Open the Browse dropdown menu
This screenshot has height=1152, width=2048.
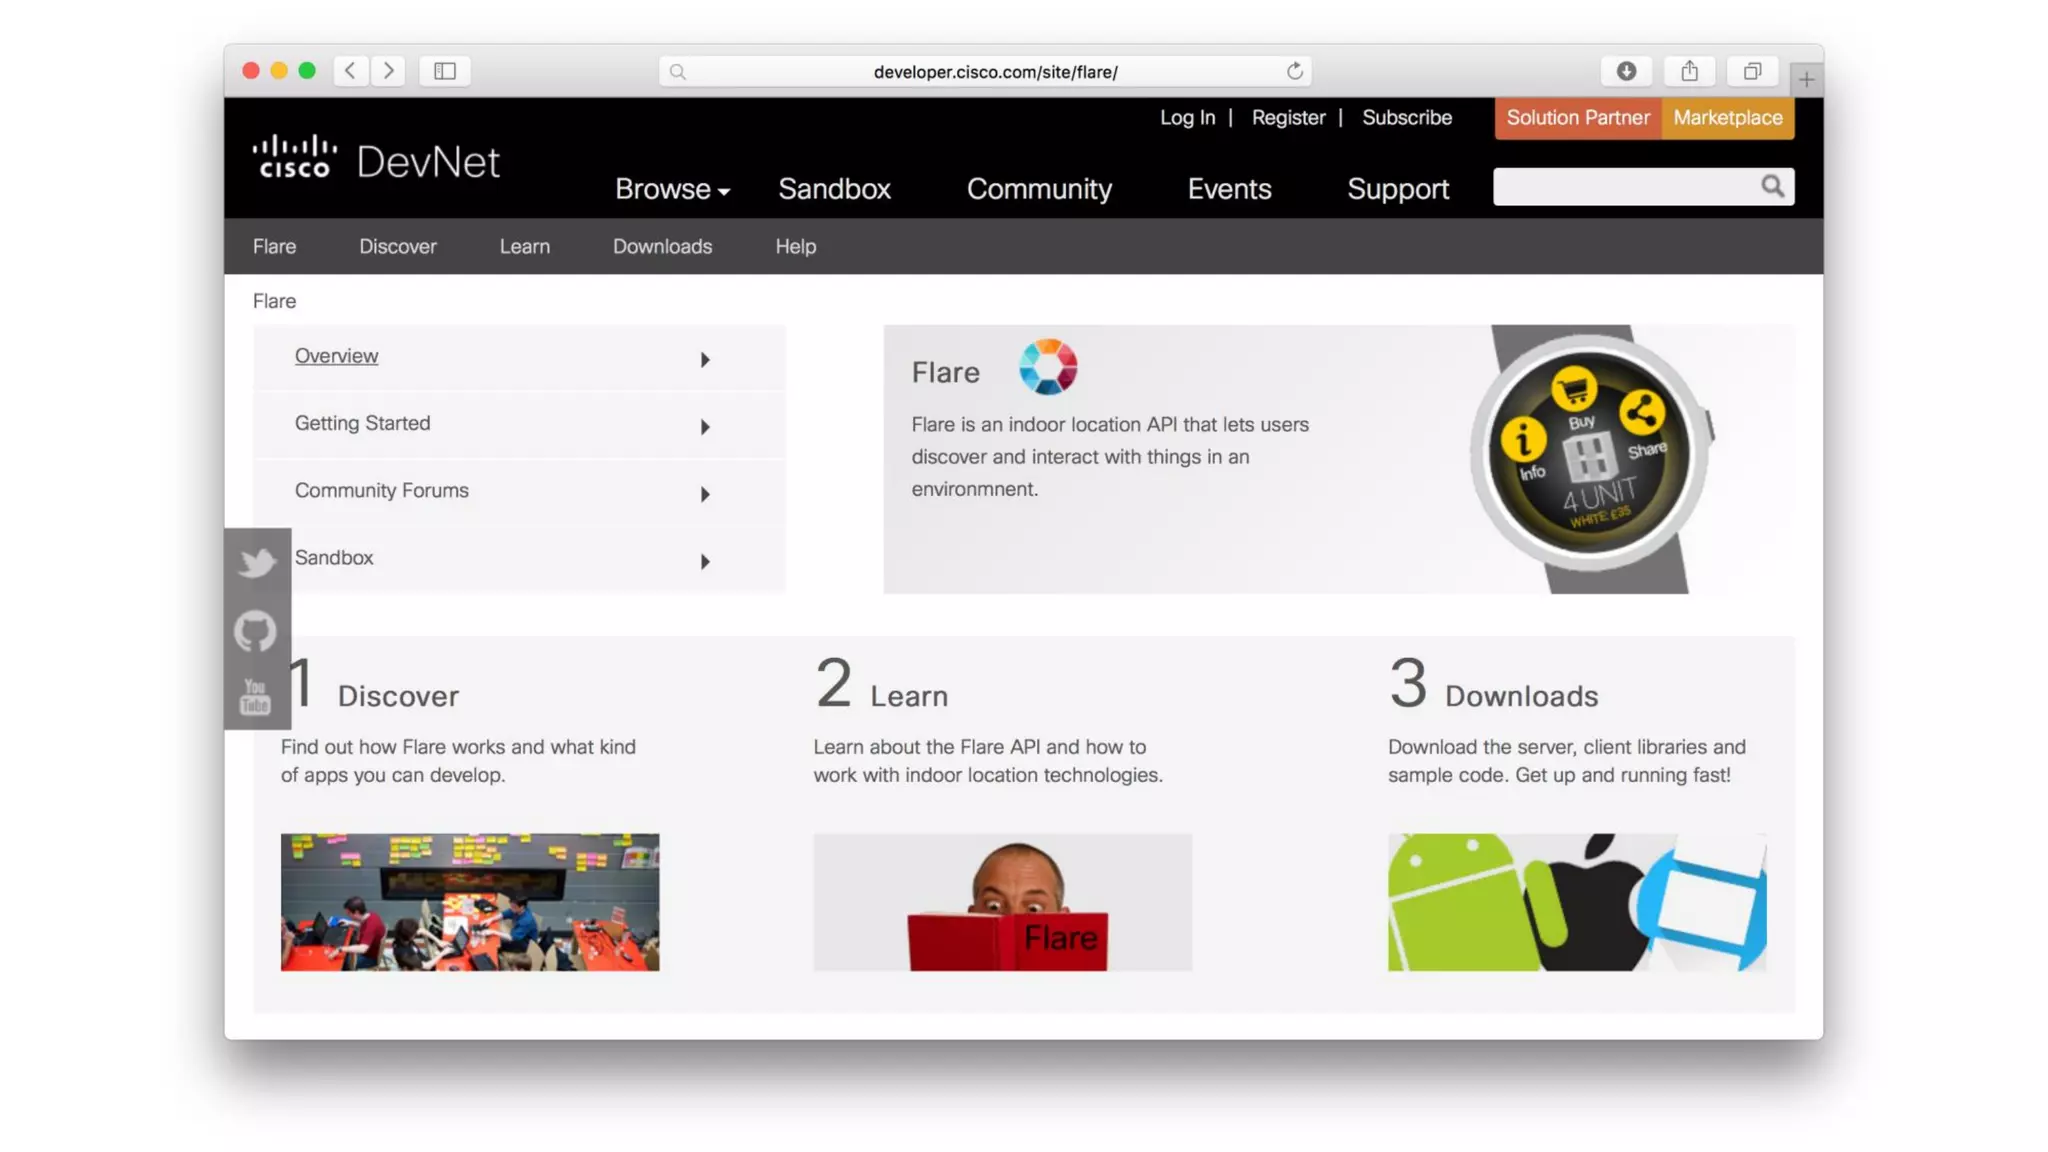[672, 189]
